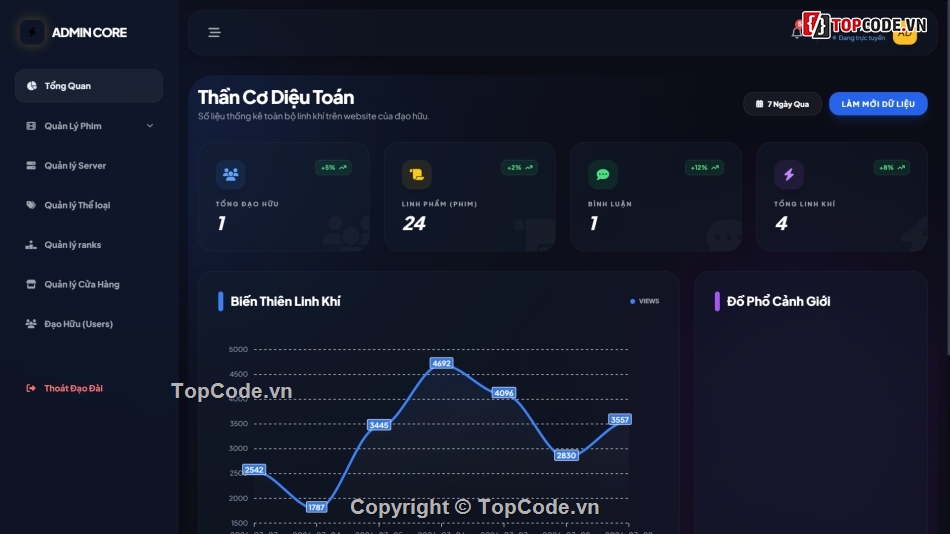The width and height of the screenshot is (950, 534).
Task: Click the +12% trend badge
Action: tap(704, 167)
